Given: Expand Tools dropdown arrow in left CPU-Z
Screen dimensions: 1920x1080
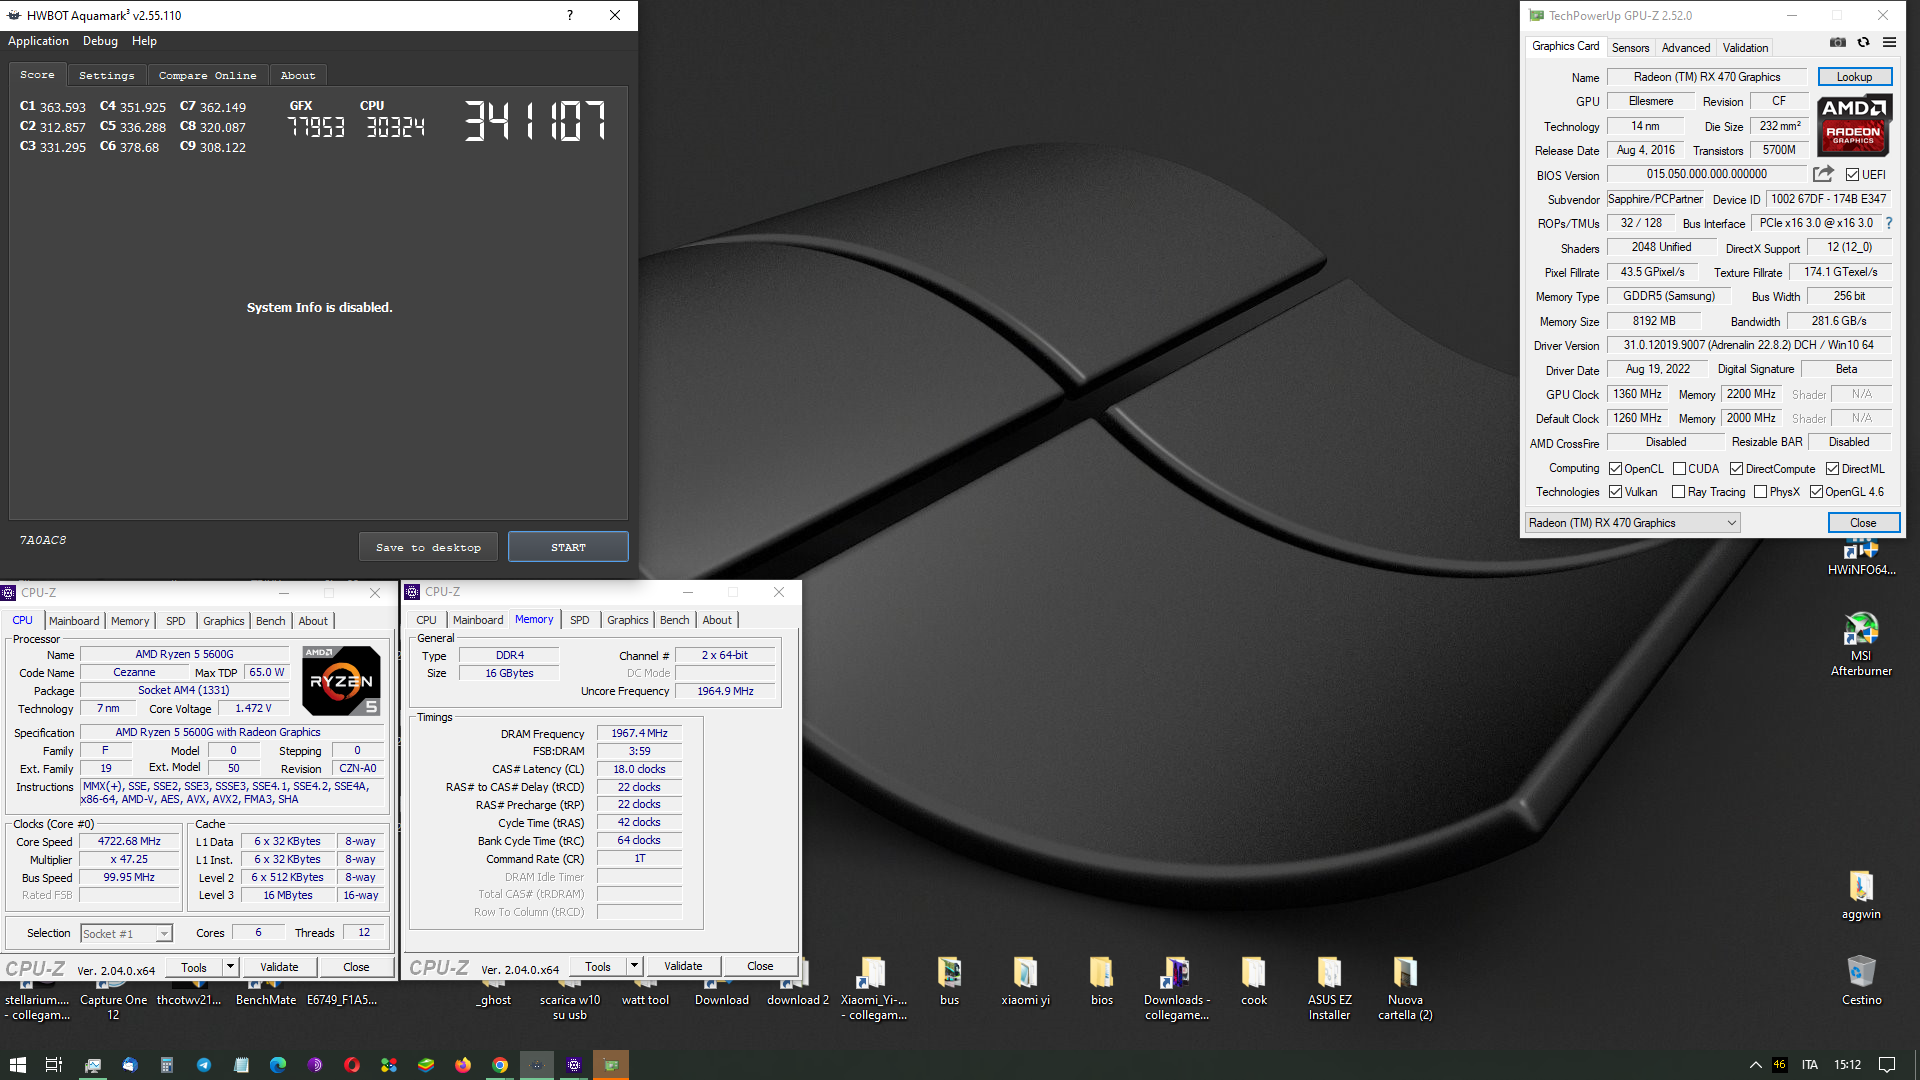Looking at the screenshot, I should [230, 967].
